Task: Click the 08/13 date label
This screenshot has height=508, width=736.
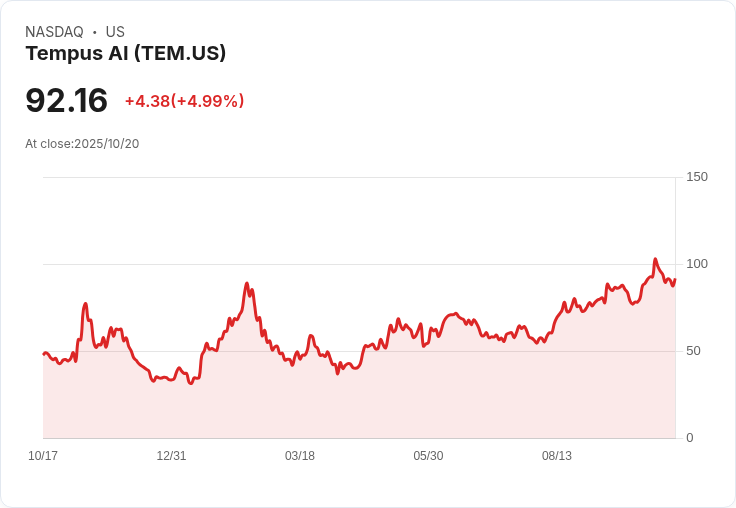Action: (x=557, y=456)
